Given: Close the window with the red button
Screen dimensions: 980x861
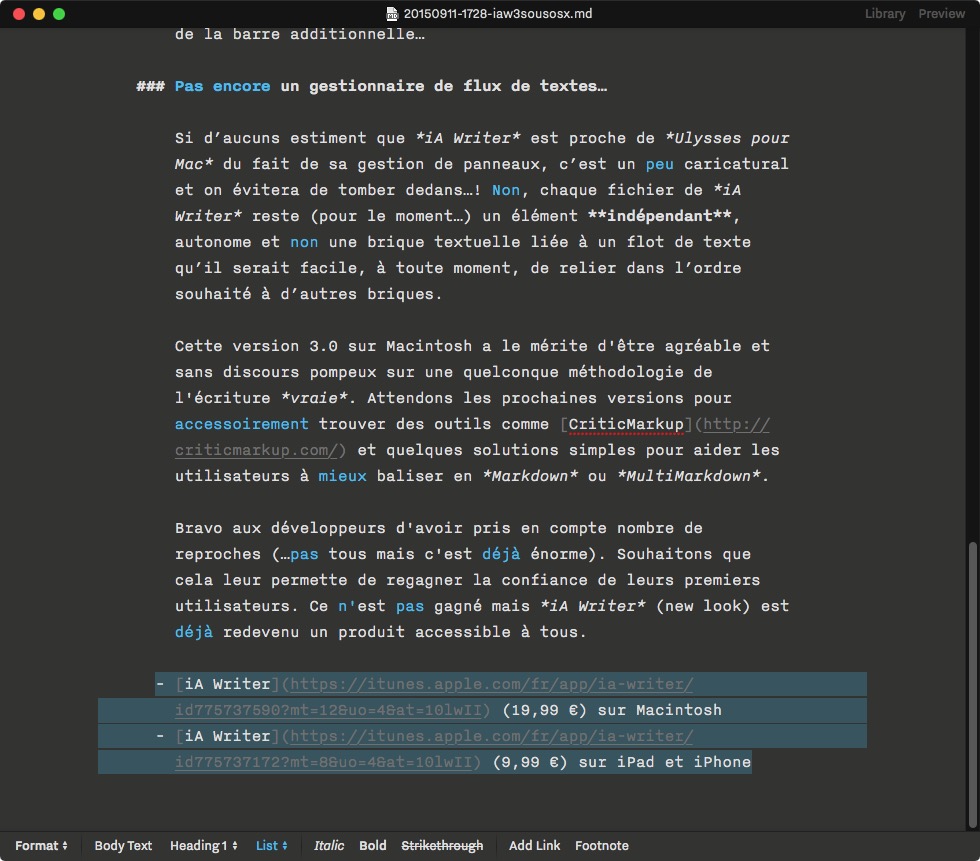Looking at the screenshot, I should (x=19, y=14).
